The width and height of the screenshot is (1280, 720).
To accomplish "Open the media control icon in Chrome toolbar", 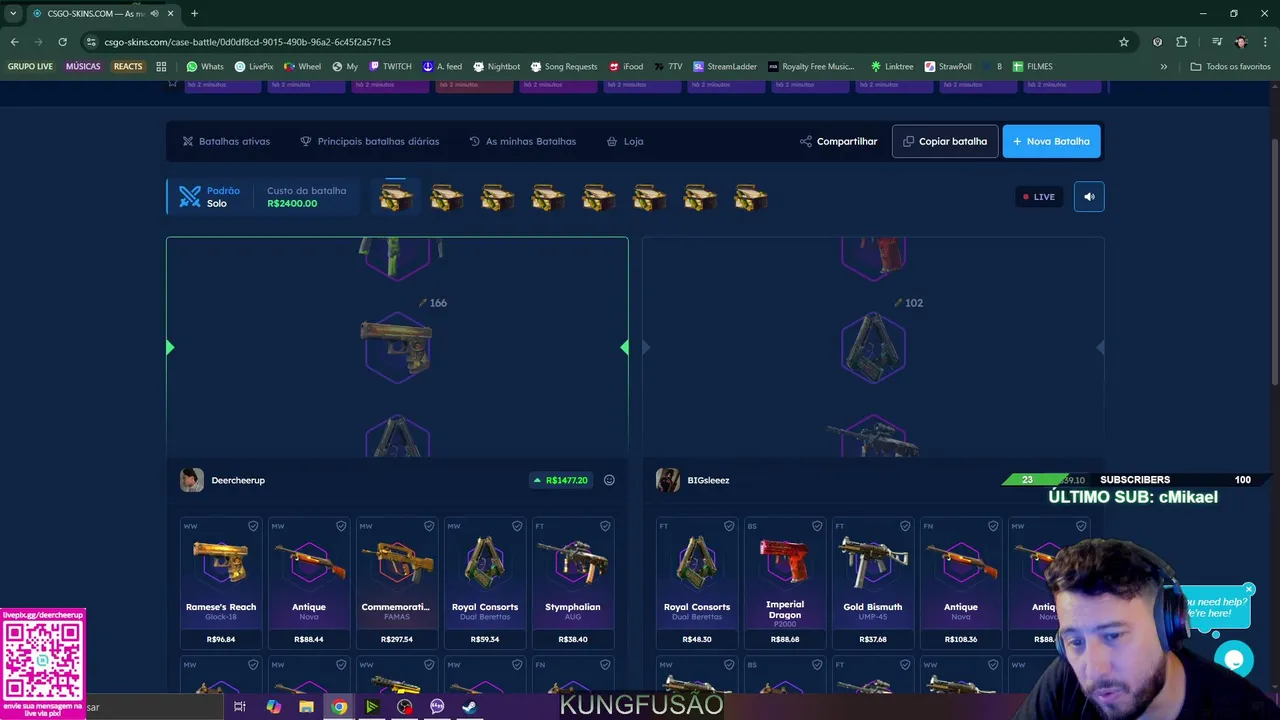I will pyautogui.click(x=1216, y=42).
